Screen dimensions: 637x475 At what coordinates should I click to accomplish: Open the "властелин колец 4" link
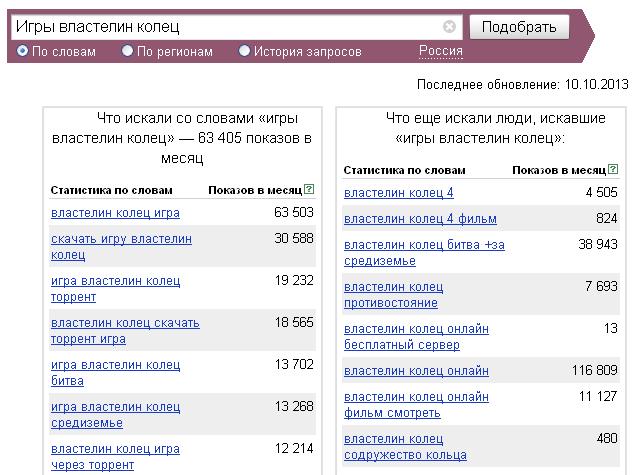pyautogui.click(x=399, y=193)
